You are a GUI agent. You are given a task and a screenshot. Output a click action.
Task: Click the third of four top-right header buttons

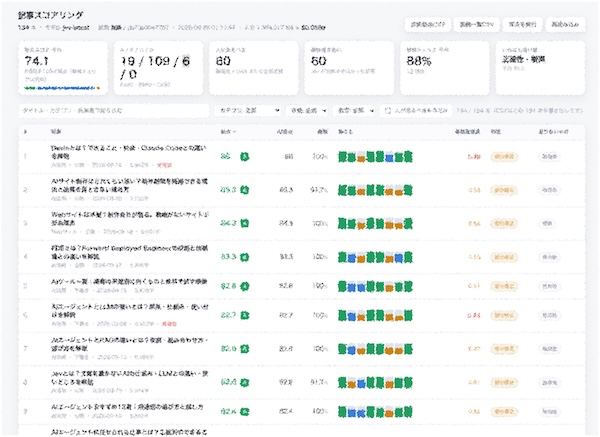[522, 24]
